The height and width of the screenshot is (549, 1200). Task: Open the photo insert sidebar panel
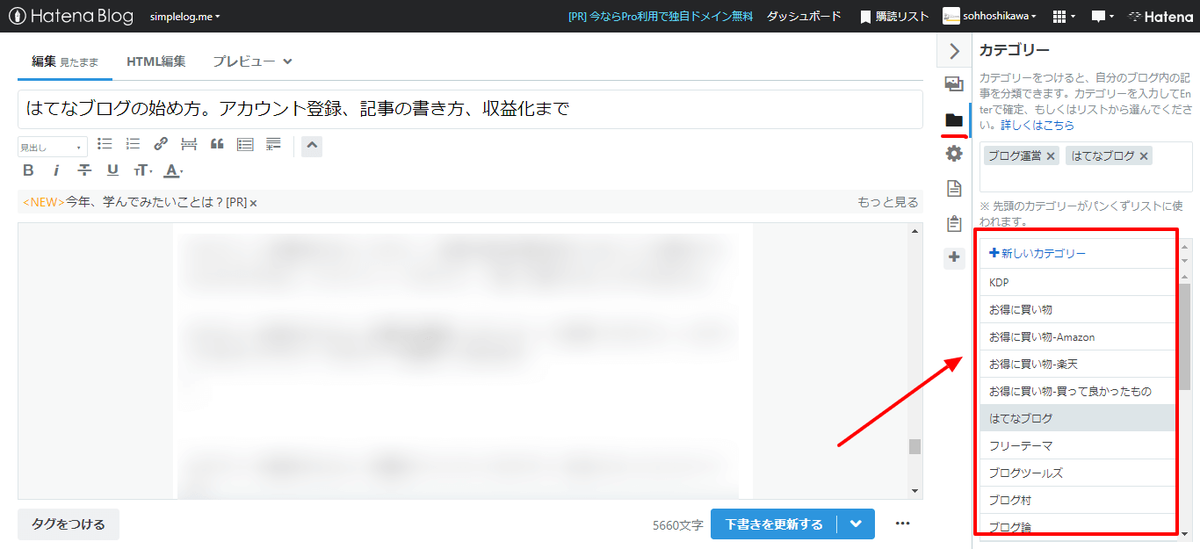(x=954, y=84)
